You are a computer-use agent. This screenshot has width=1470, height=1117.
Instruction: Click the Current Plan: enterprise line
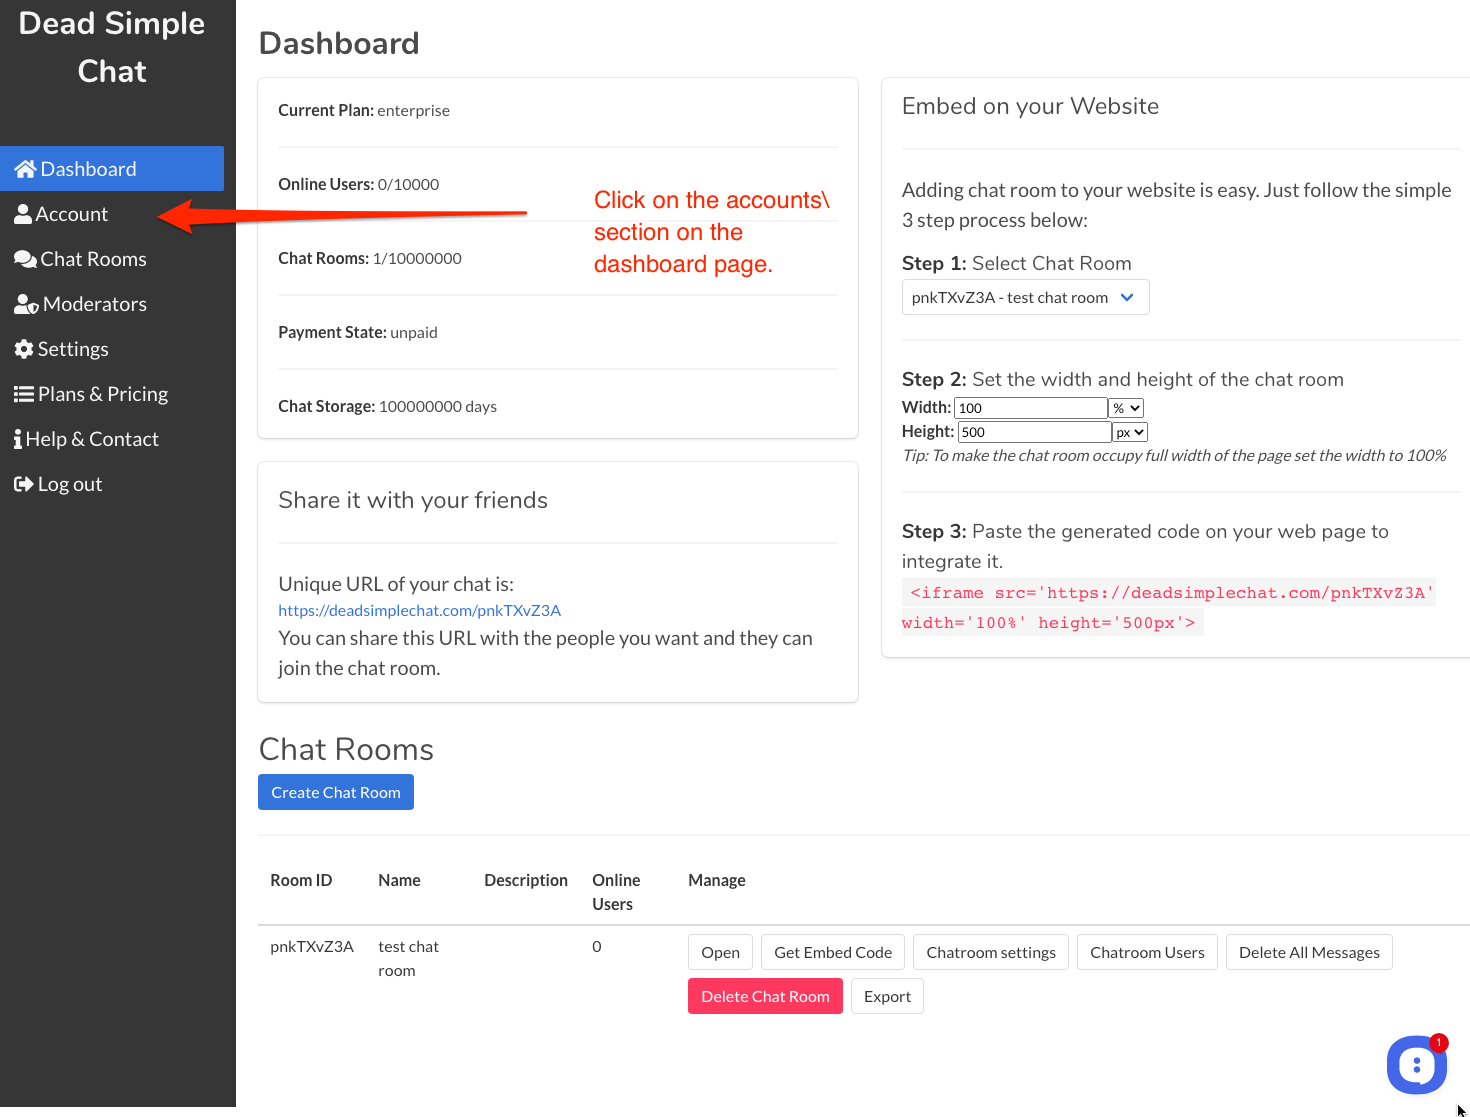pos(364,110)
